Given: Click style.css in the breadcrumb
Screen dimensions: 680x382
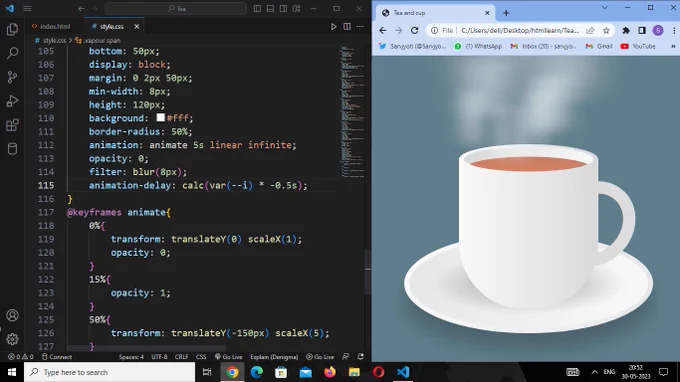Looking at the screenshot, I should click(54, 40).
